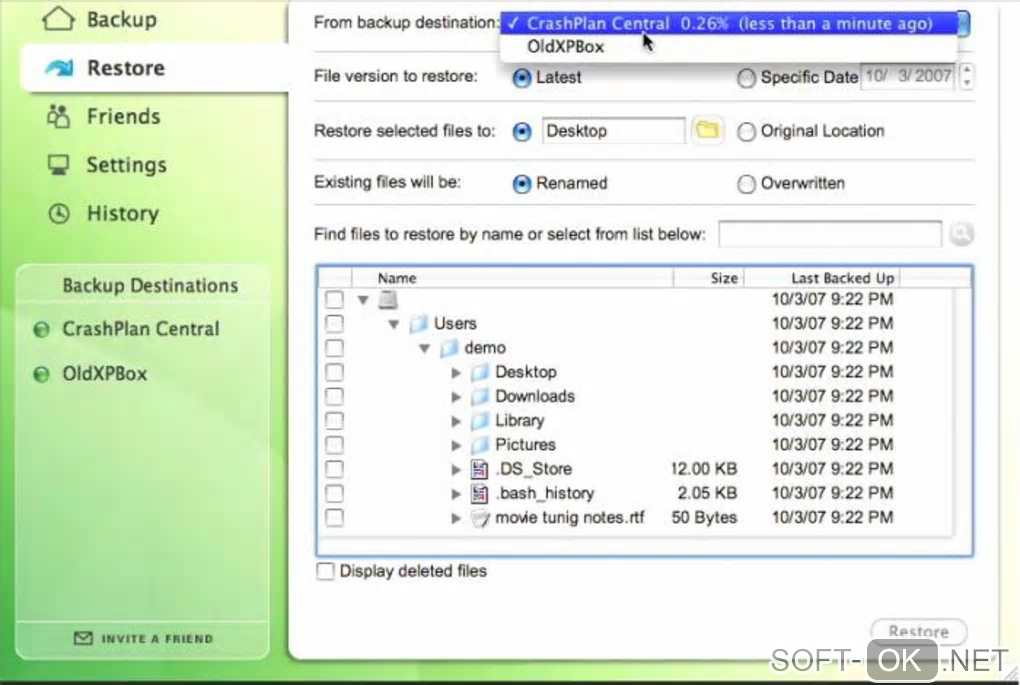Select the Latest file version radio
Screen dimensions: 1020x685
click(x=522, y=78)
